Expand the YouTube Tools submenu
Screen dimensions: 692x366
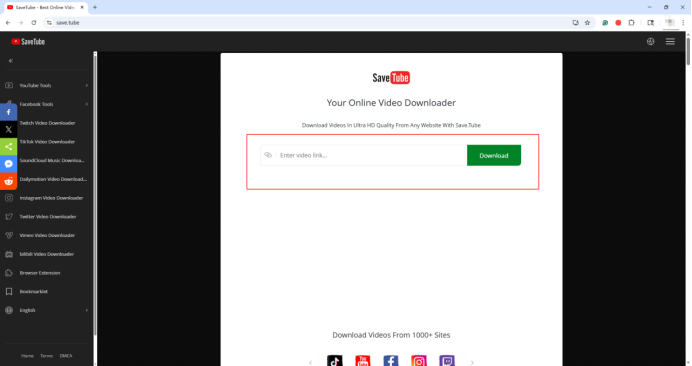tap(46, 86)
